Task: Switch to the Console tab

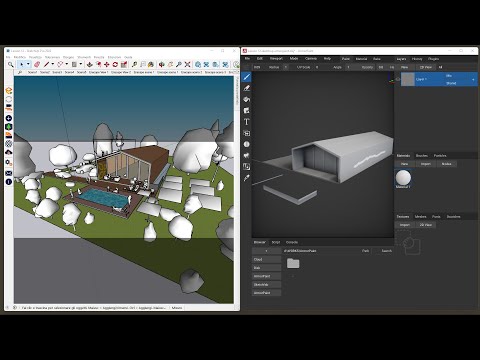Action: point(292,242)
